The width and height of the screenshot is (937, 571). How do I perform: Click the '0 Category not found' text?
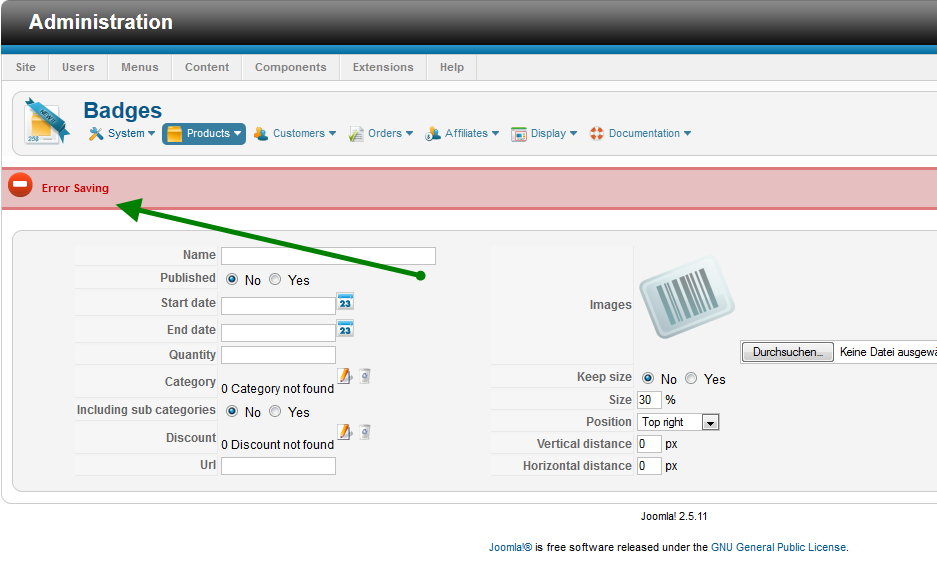coord(277,389)
